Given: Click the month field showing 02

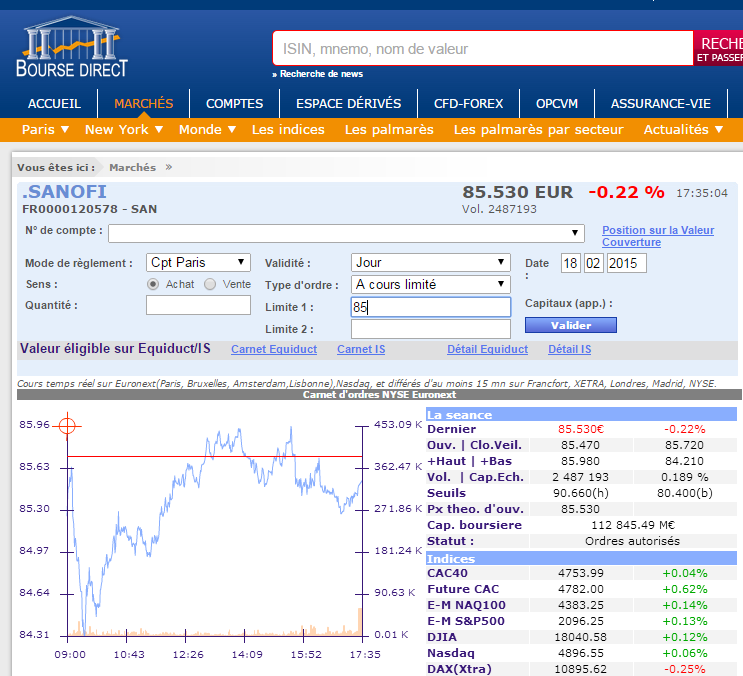Looking at the screenshot, I should [593, 263].
